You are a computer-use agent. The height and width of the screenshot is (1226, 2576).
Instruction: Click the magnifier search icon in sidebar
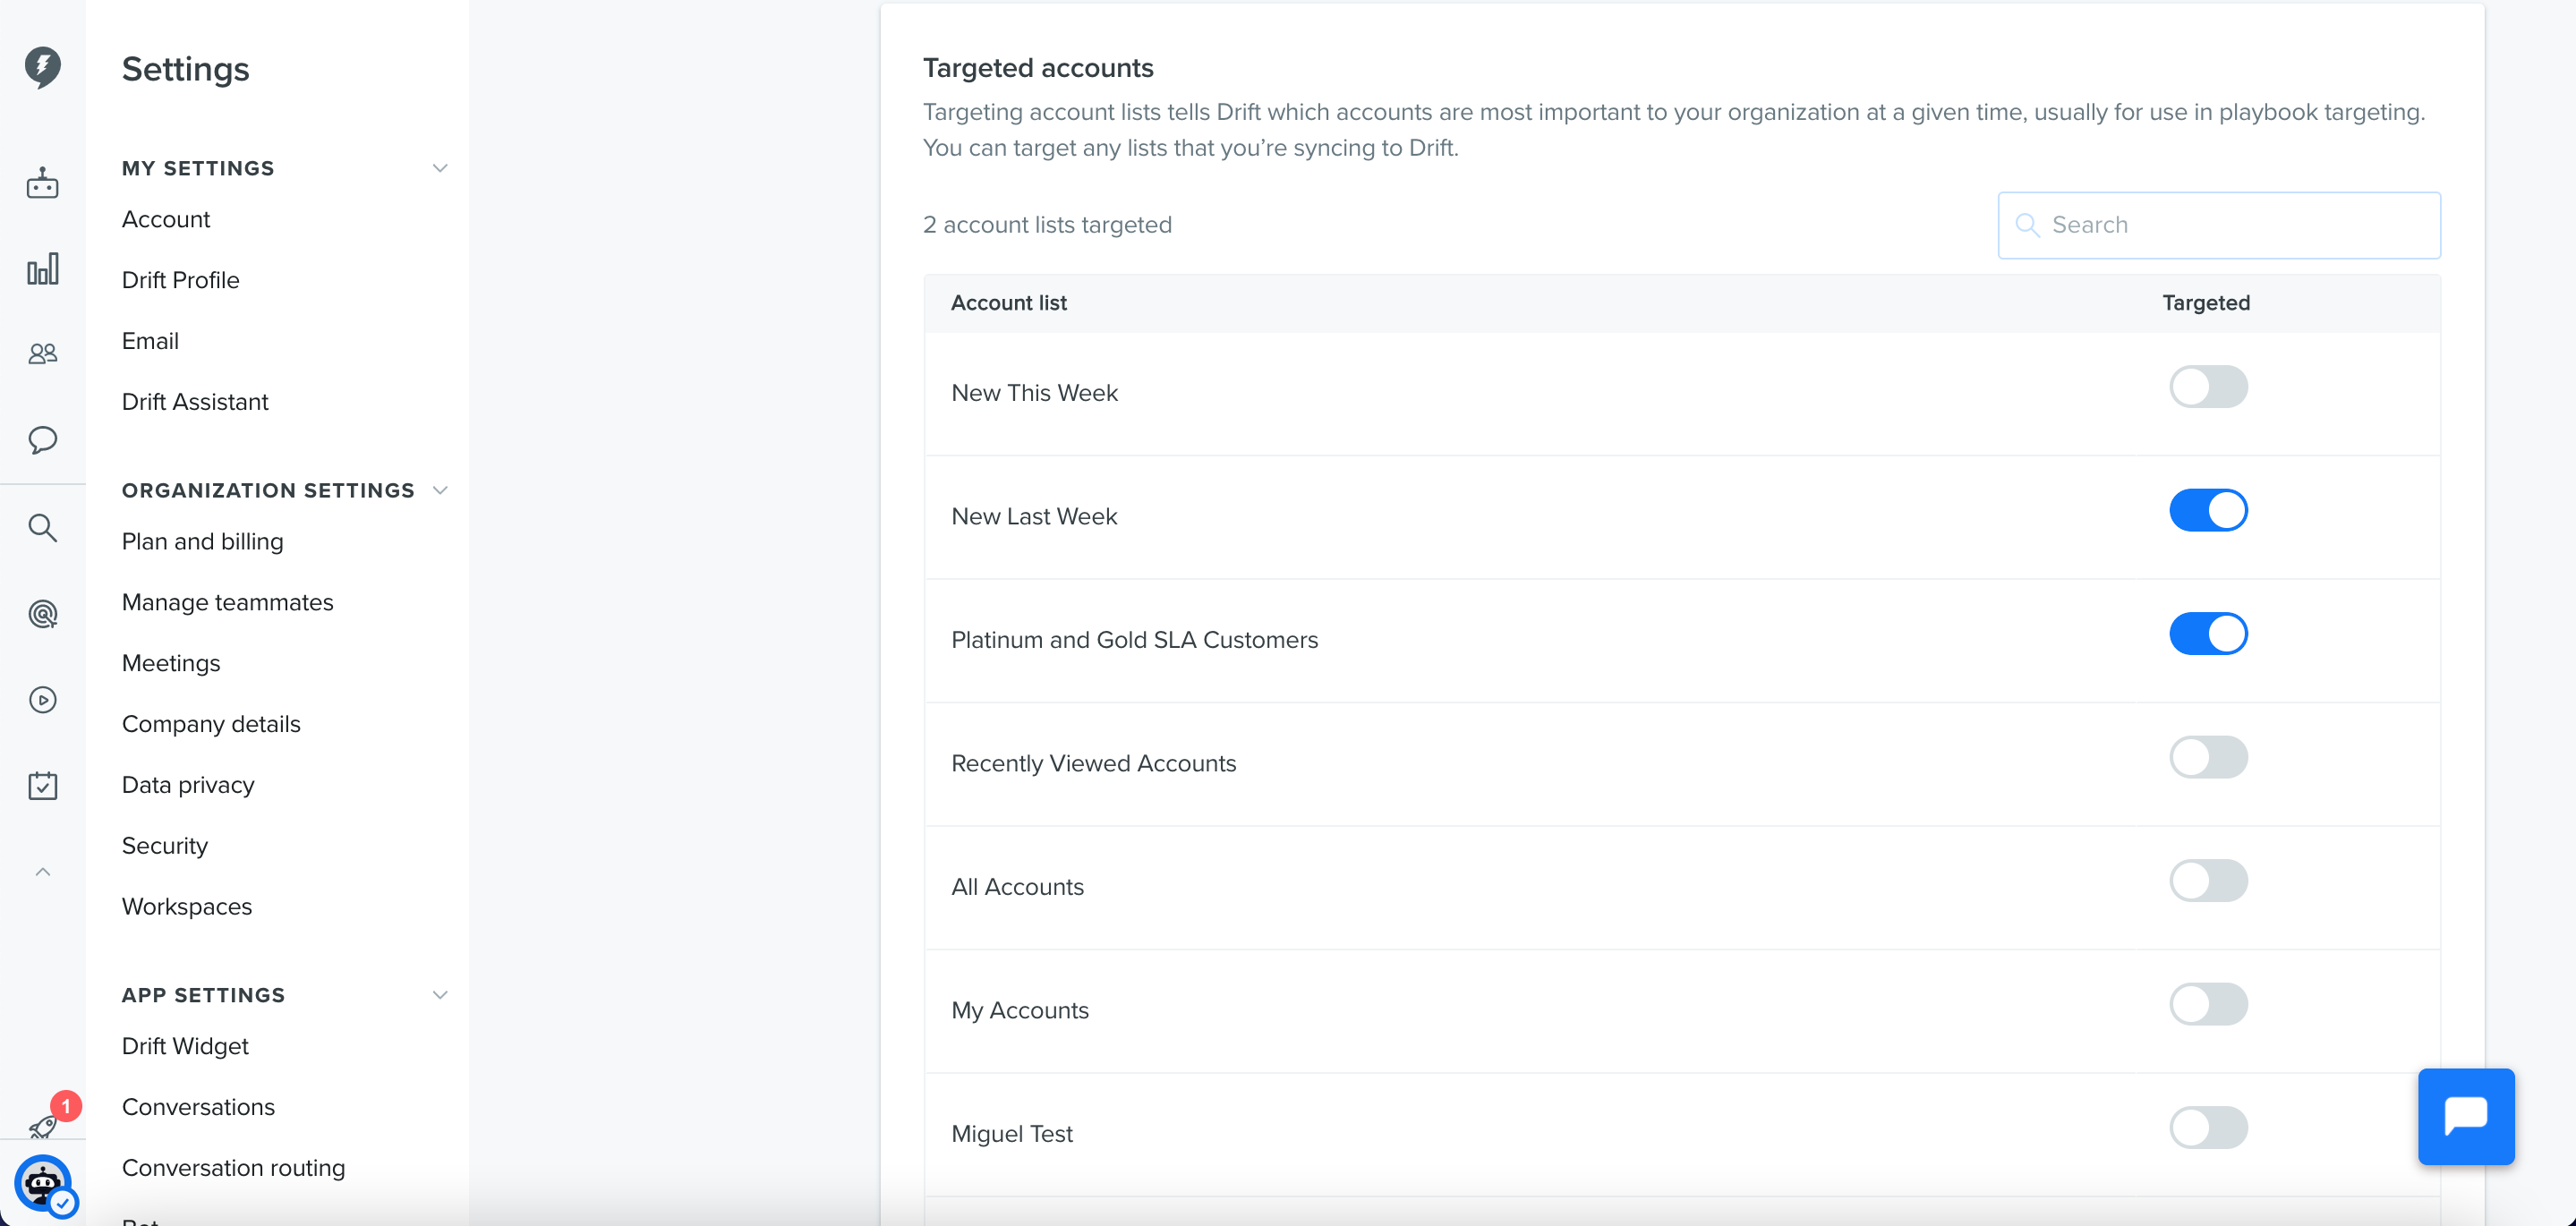click(42, 527)
